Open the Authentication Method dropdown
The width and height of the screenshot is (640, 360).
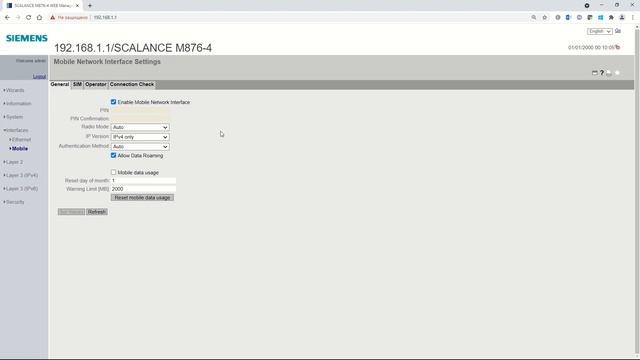(140, 147)
